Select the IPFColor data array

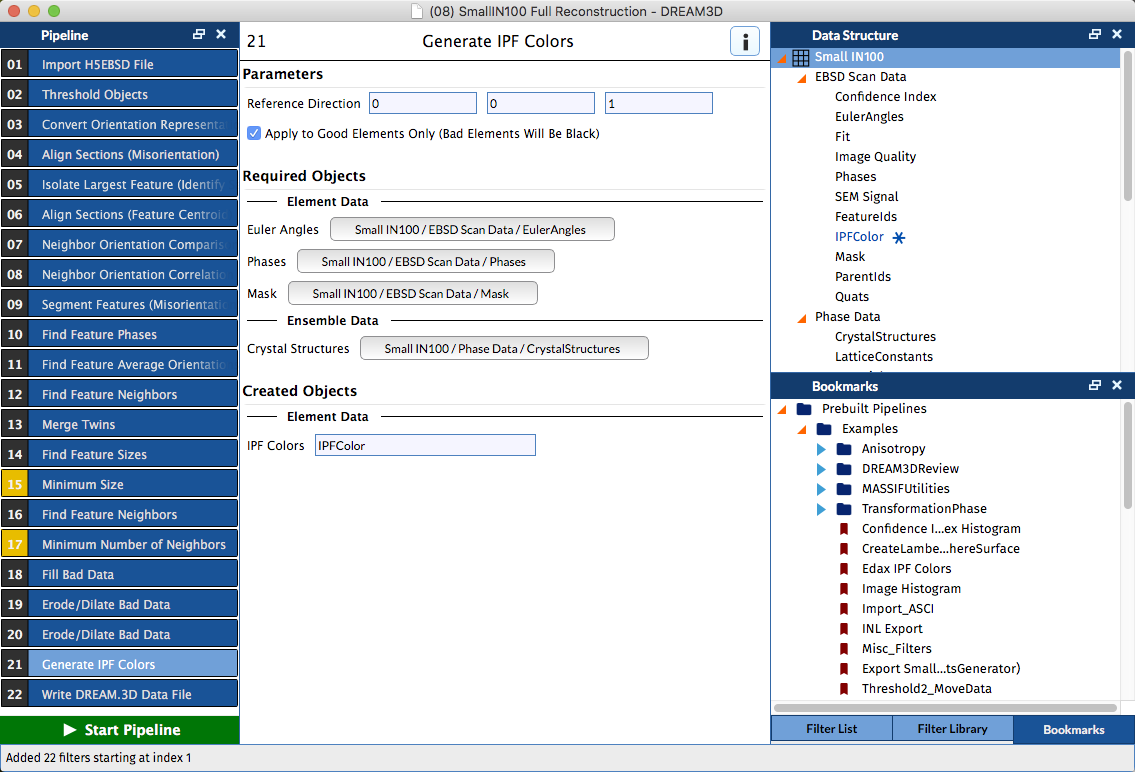pyautogui.click(x=859, y=237)
